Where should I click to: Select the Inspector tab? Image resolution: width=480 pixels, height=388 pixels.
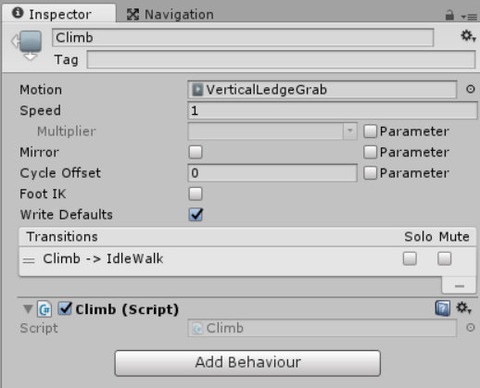pos(52,14)
